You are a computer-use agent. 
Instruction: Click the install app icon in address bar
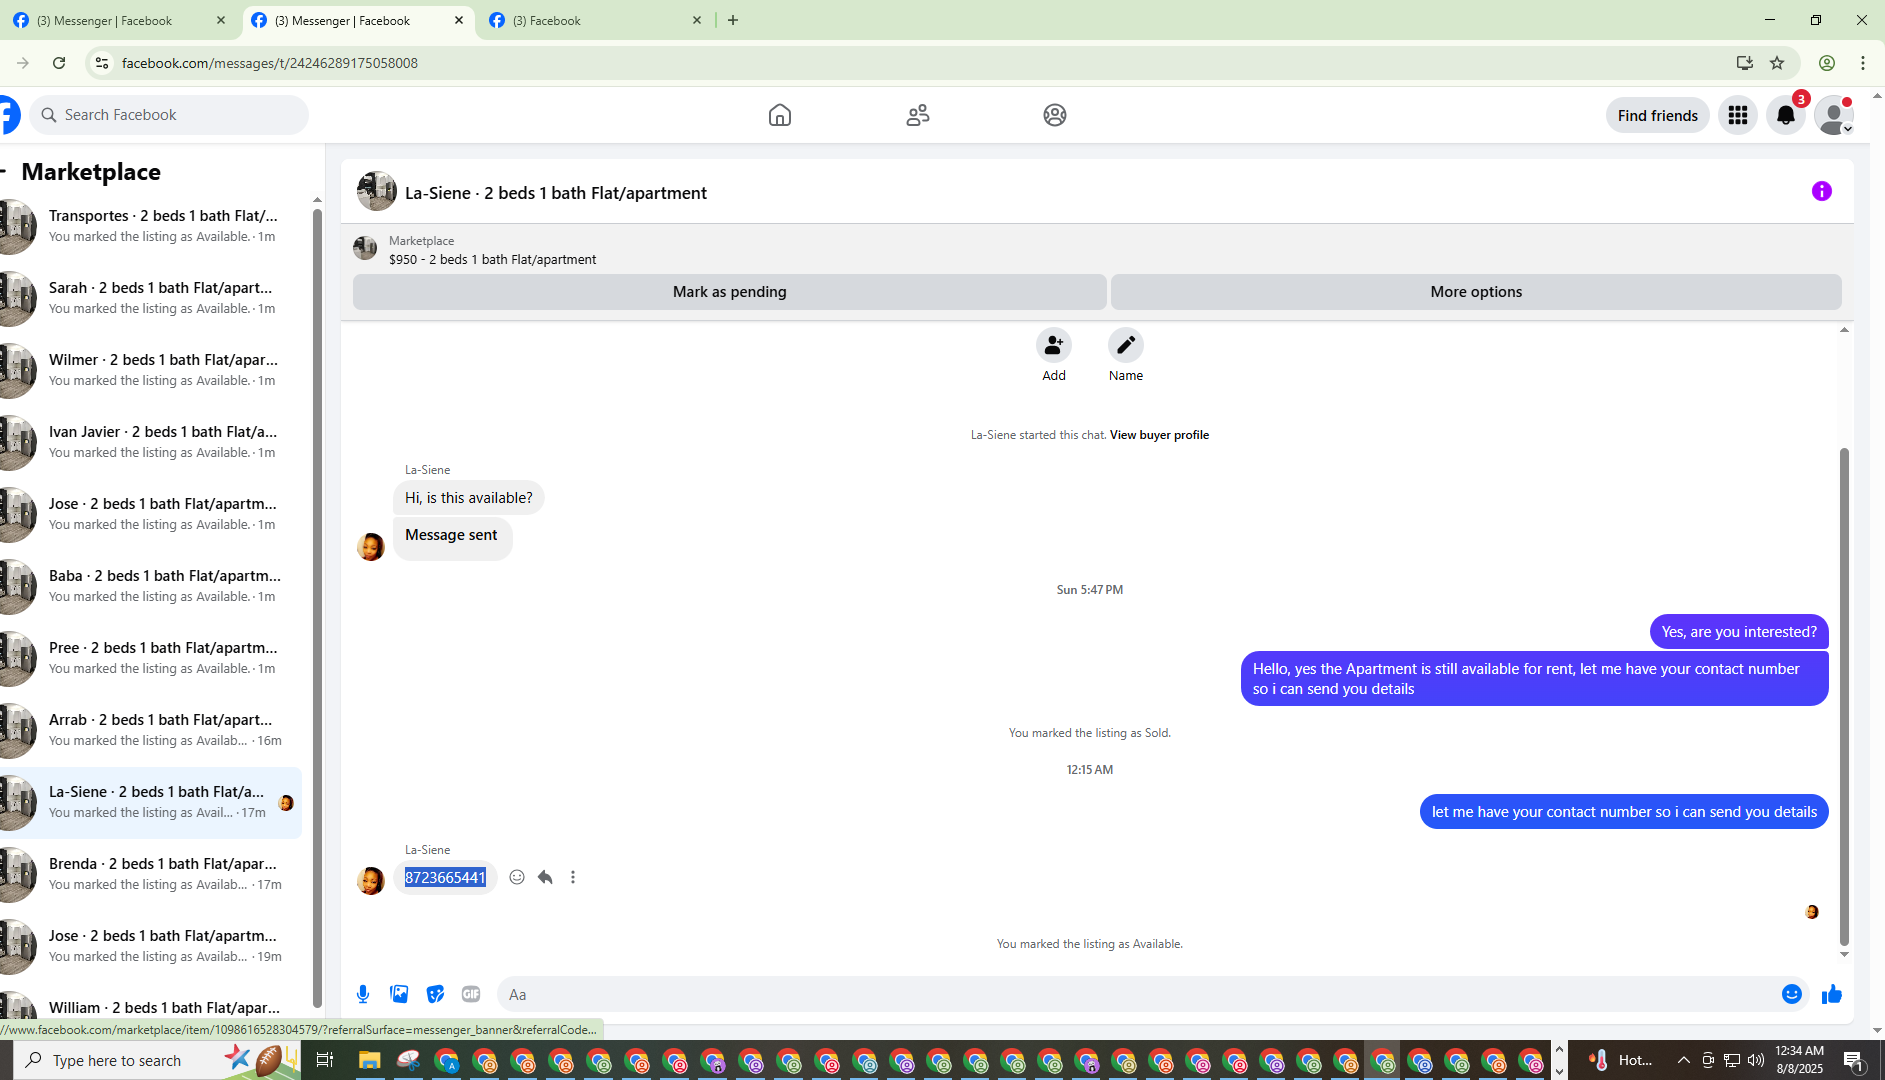(x=1745, y=63)
